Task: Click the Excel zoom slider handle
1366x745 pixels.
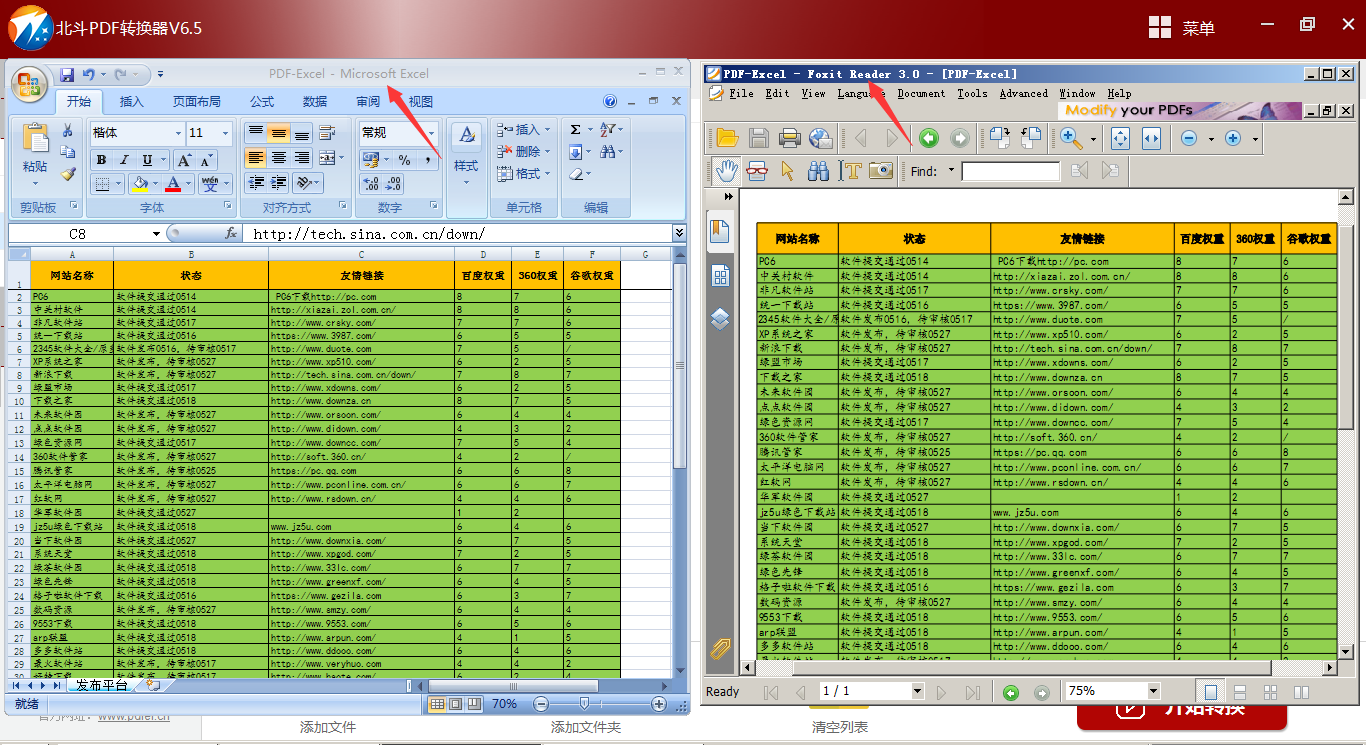Action: coord(584,704)
